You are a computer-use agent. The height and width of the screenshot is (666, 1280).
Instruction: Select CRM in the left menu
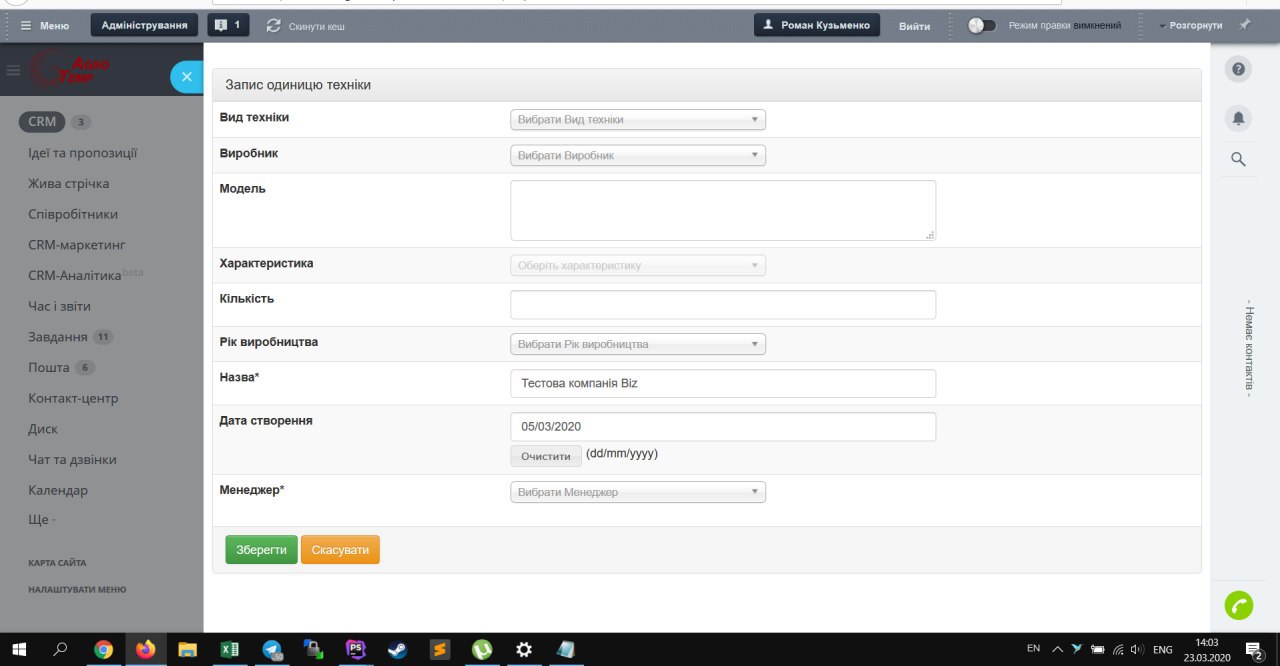(42, 122)
